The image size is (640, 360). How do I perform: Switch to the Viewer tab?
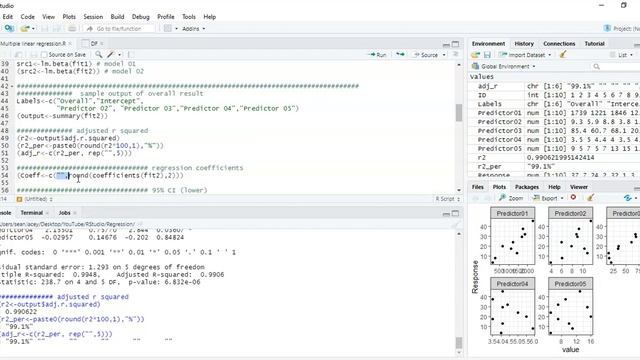click(x=579, y=187)
